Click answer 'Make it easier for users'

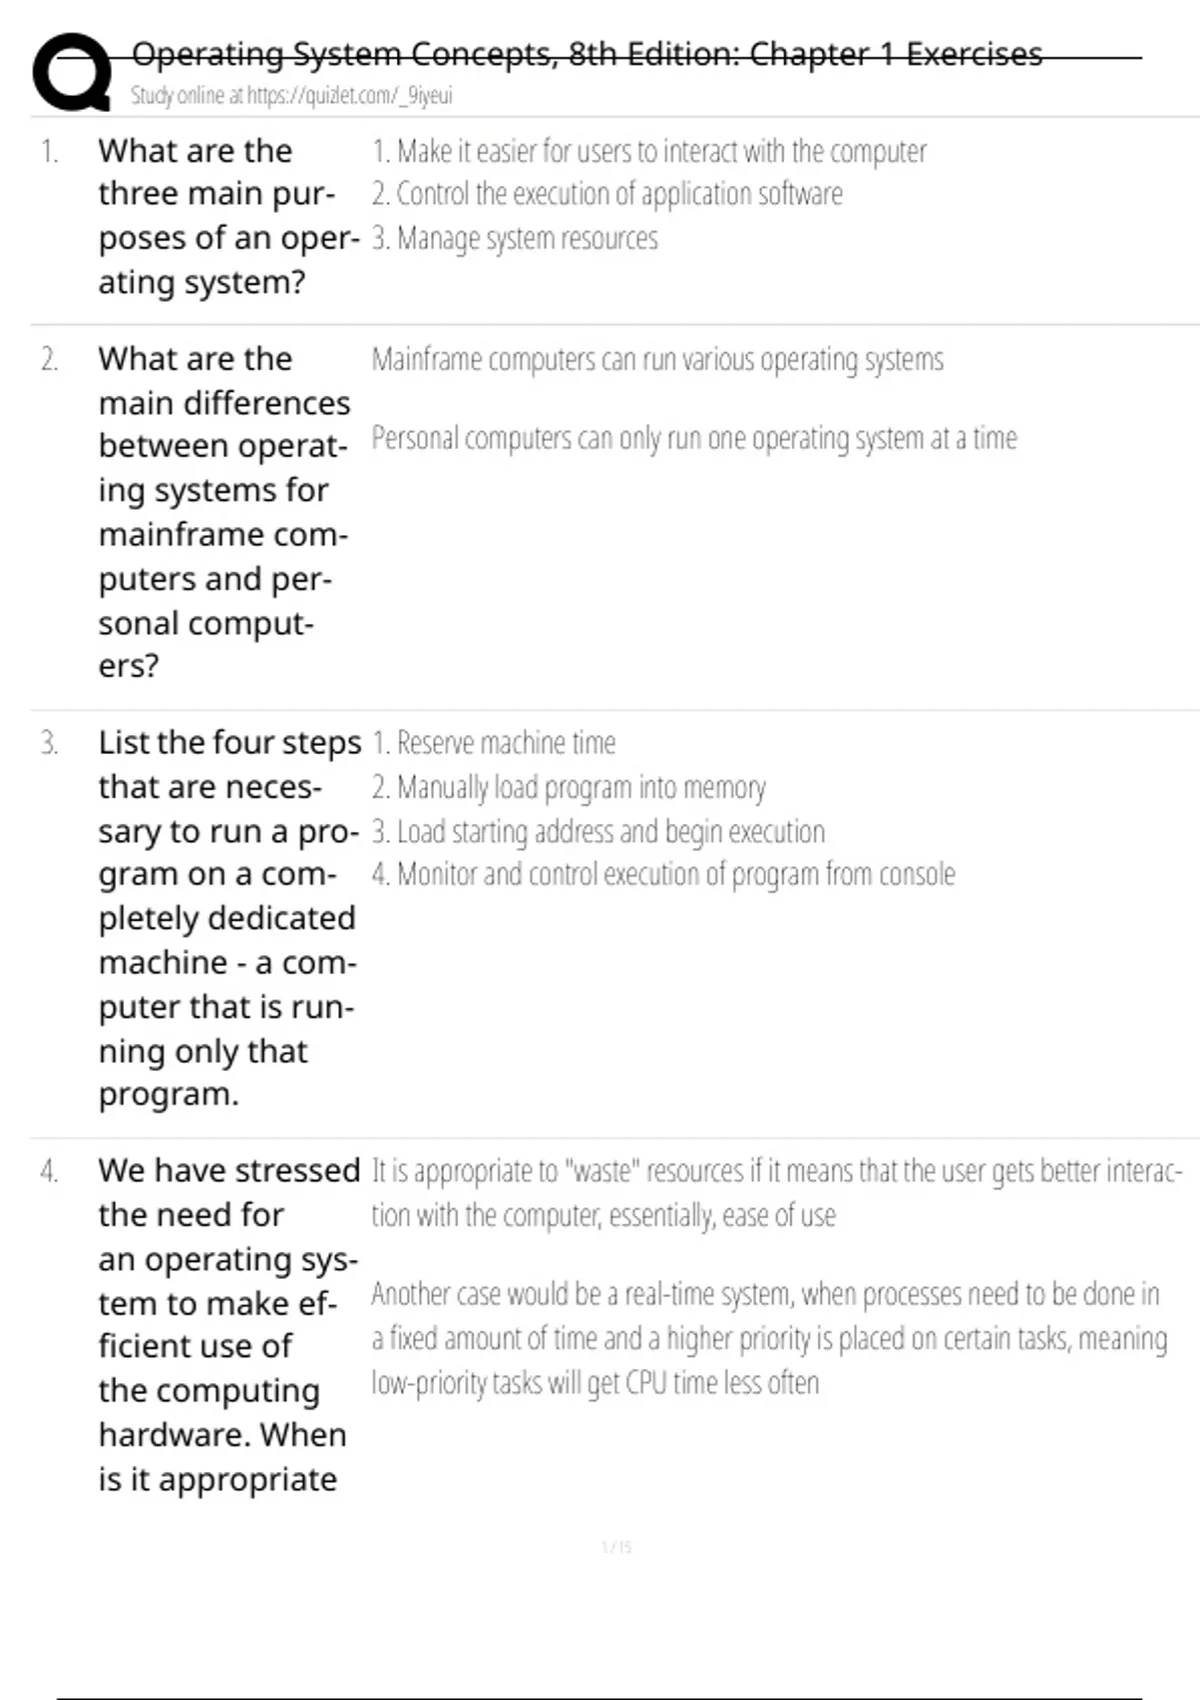coord(649,152)
